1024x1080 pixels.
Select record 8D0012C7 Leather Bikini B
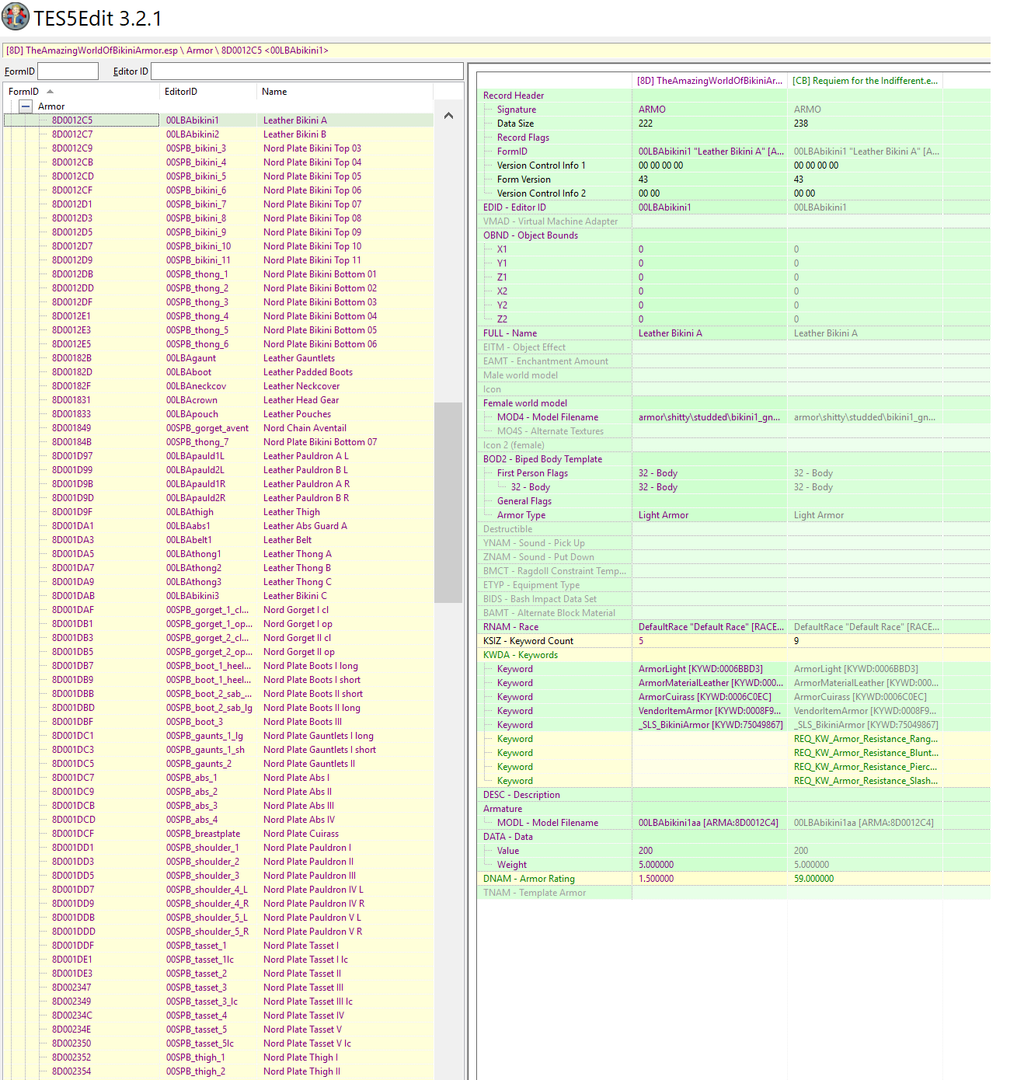[218, 134]
